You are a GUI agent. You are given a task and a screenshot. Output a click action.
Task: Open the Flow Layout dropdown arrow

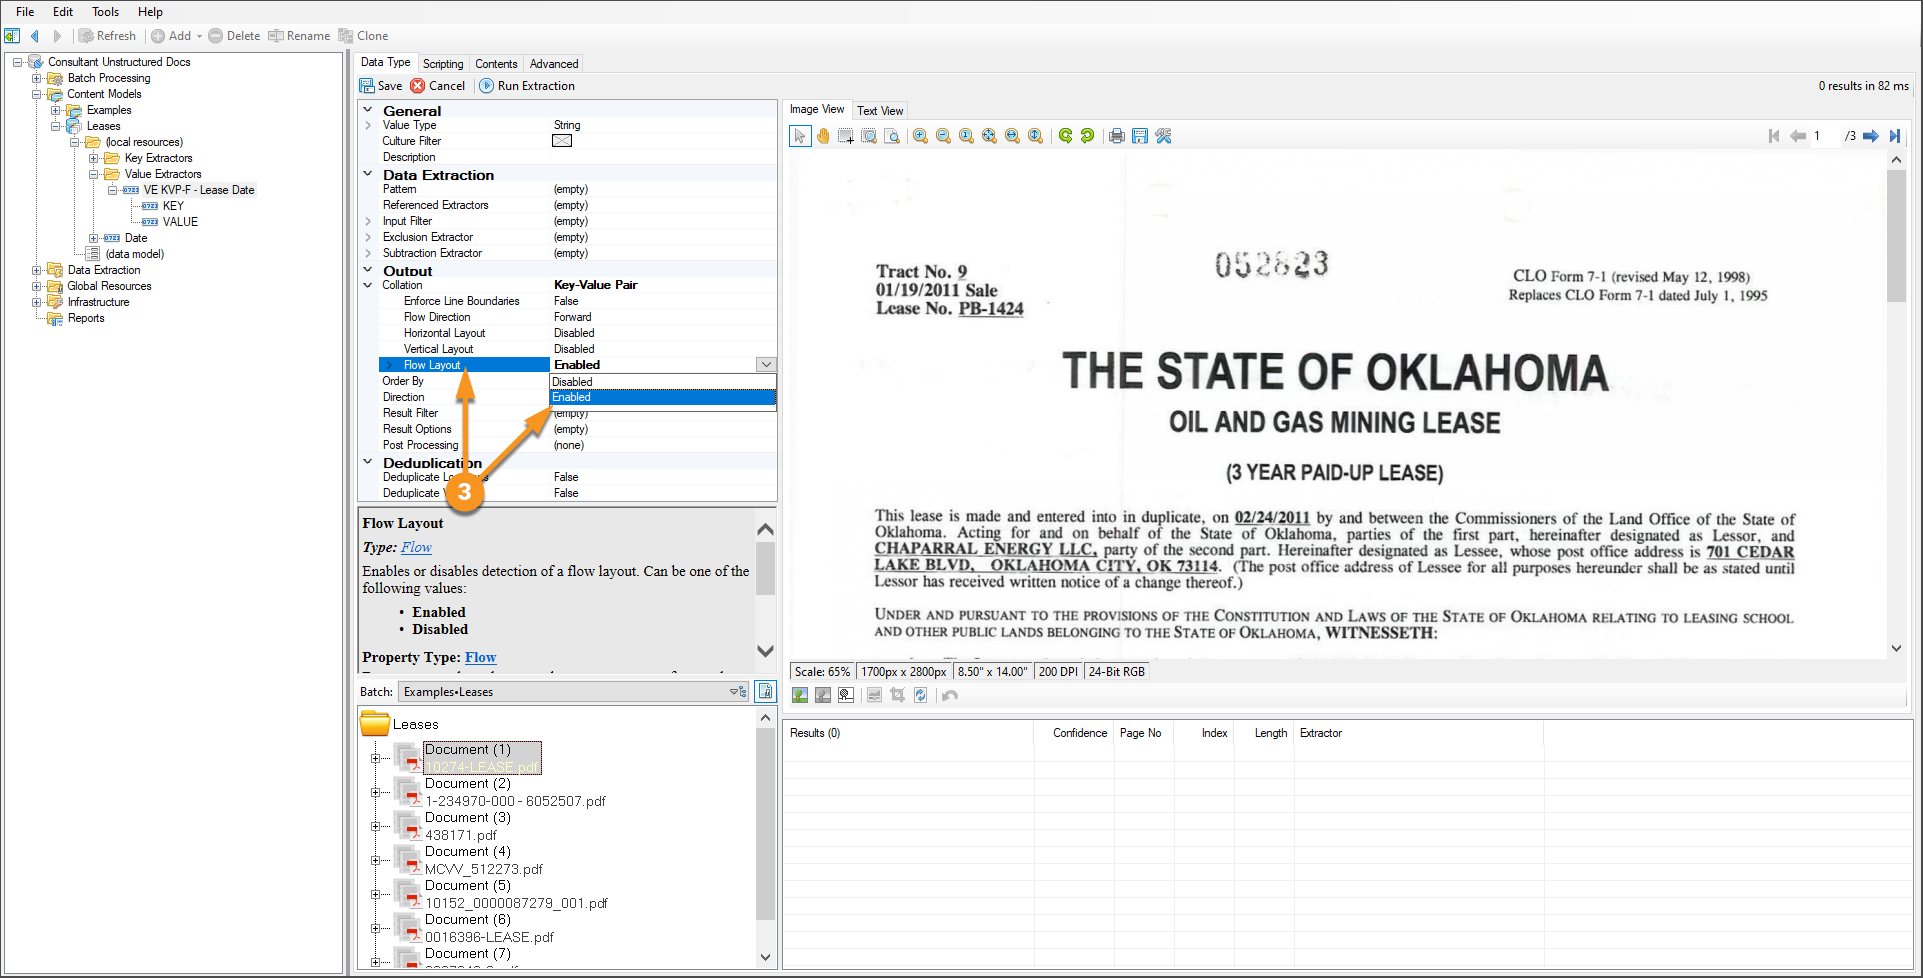coord(766,365)
